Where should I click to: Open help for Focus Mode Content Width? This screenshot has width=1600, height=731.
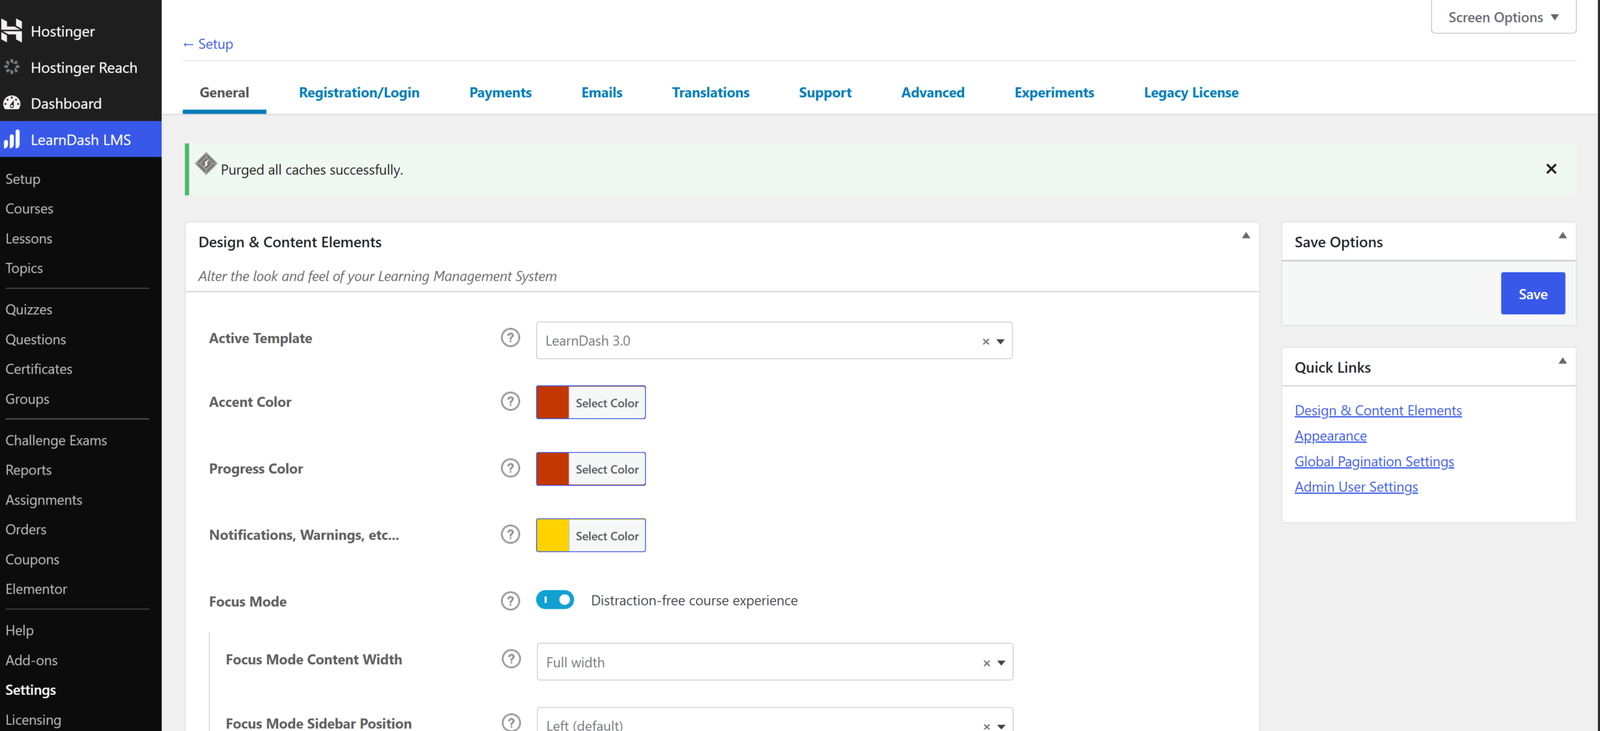click(511, 659)
